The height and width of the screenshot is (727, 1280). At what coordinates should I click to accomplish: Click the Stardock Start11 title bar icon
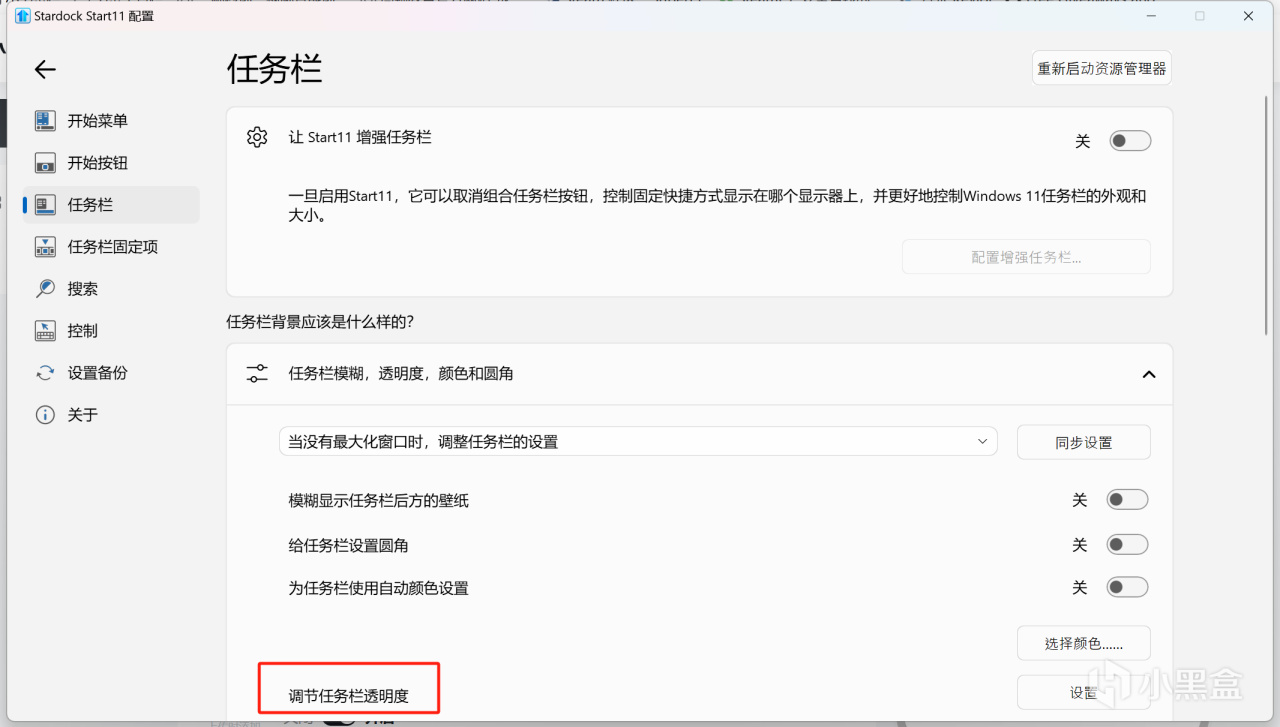pos(22,16)
